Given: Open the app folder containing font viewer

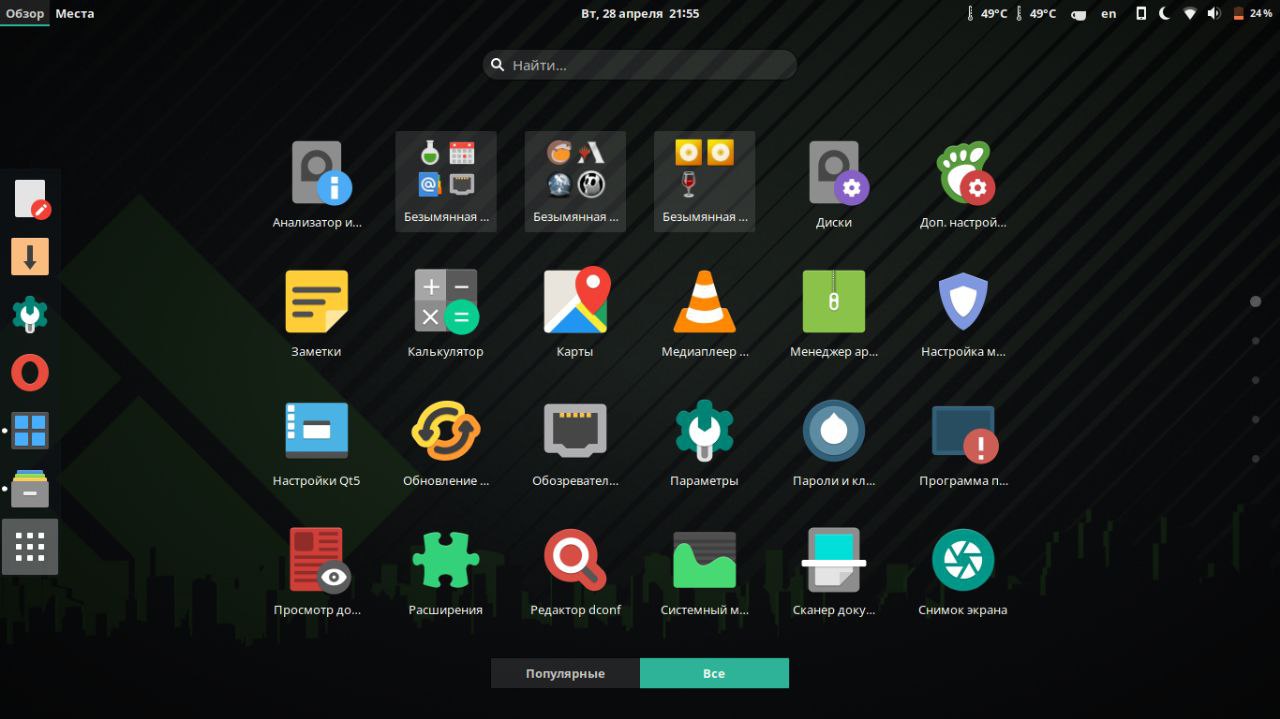Looking at the screenshot, I should [575, 182].
